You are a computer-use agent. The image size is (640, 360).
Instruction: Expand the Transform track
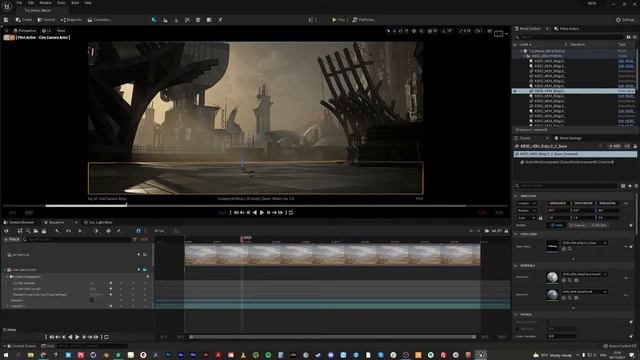point(7,306)
